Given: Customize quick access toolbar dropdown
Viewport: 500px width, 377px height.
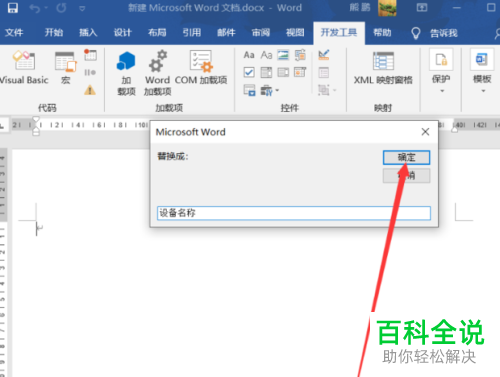Looking at the screenshot, I should 82,8.
